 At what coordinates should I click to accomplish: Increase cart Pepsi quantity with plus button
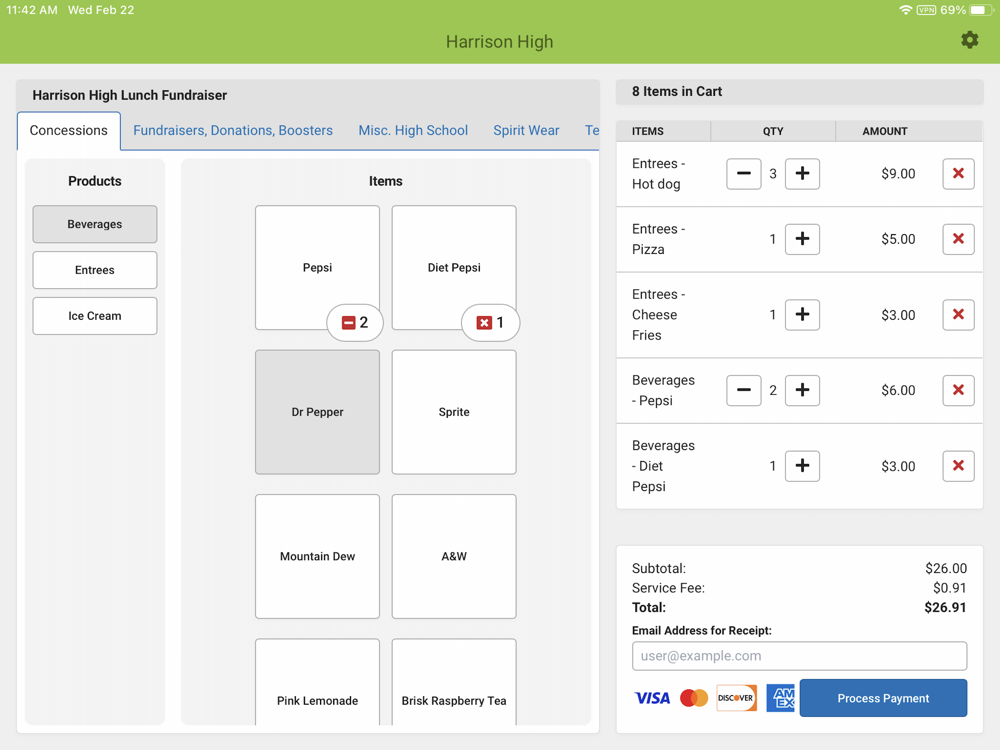802,390
